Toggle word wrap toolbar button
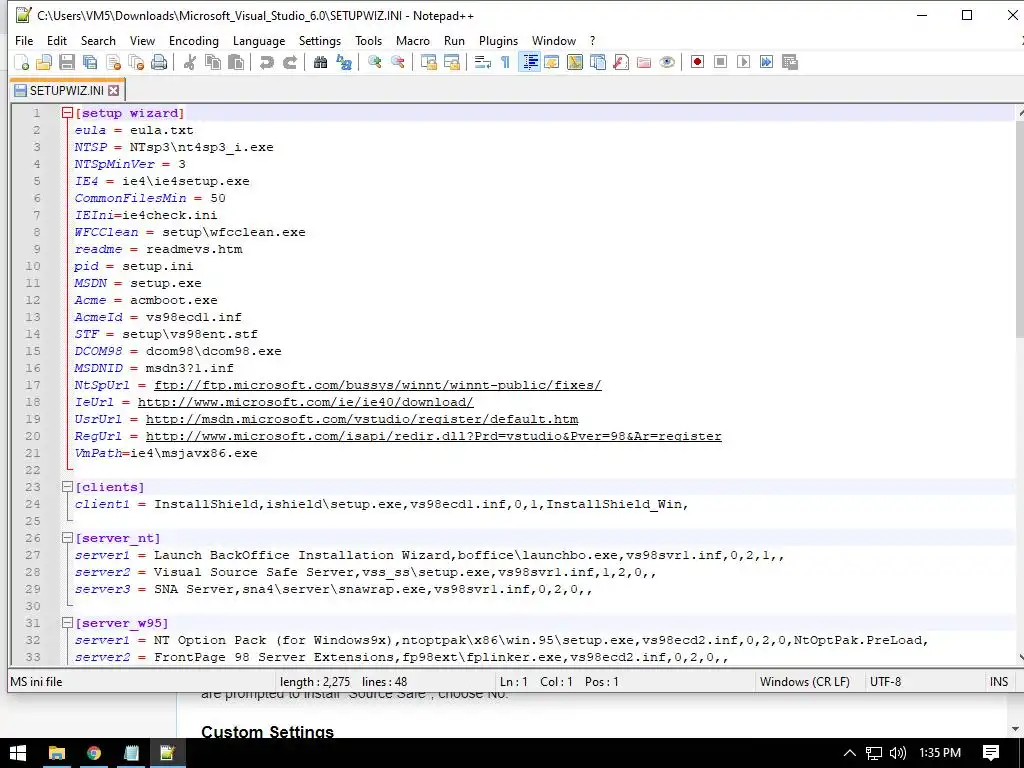This screenshot has height=768, width=1024. (483, 62)
